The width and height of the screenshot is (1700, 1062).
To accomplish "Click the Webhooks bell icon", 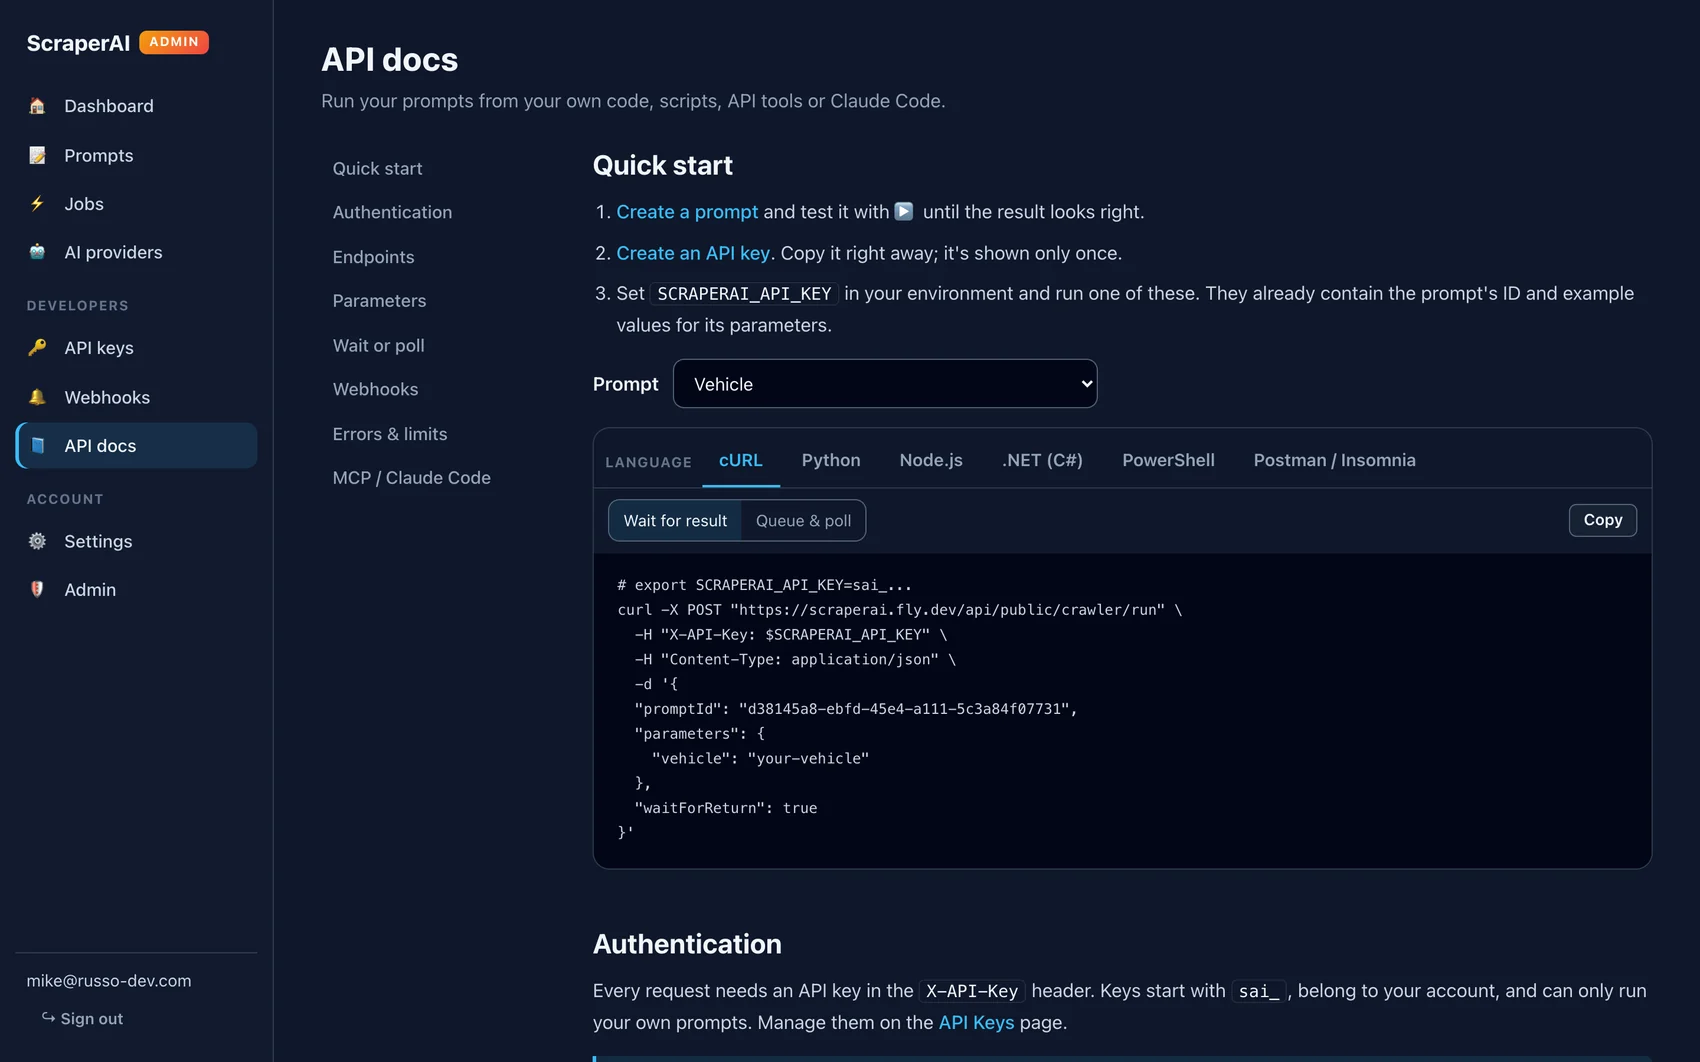I will click(37, 397).
